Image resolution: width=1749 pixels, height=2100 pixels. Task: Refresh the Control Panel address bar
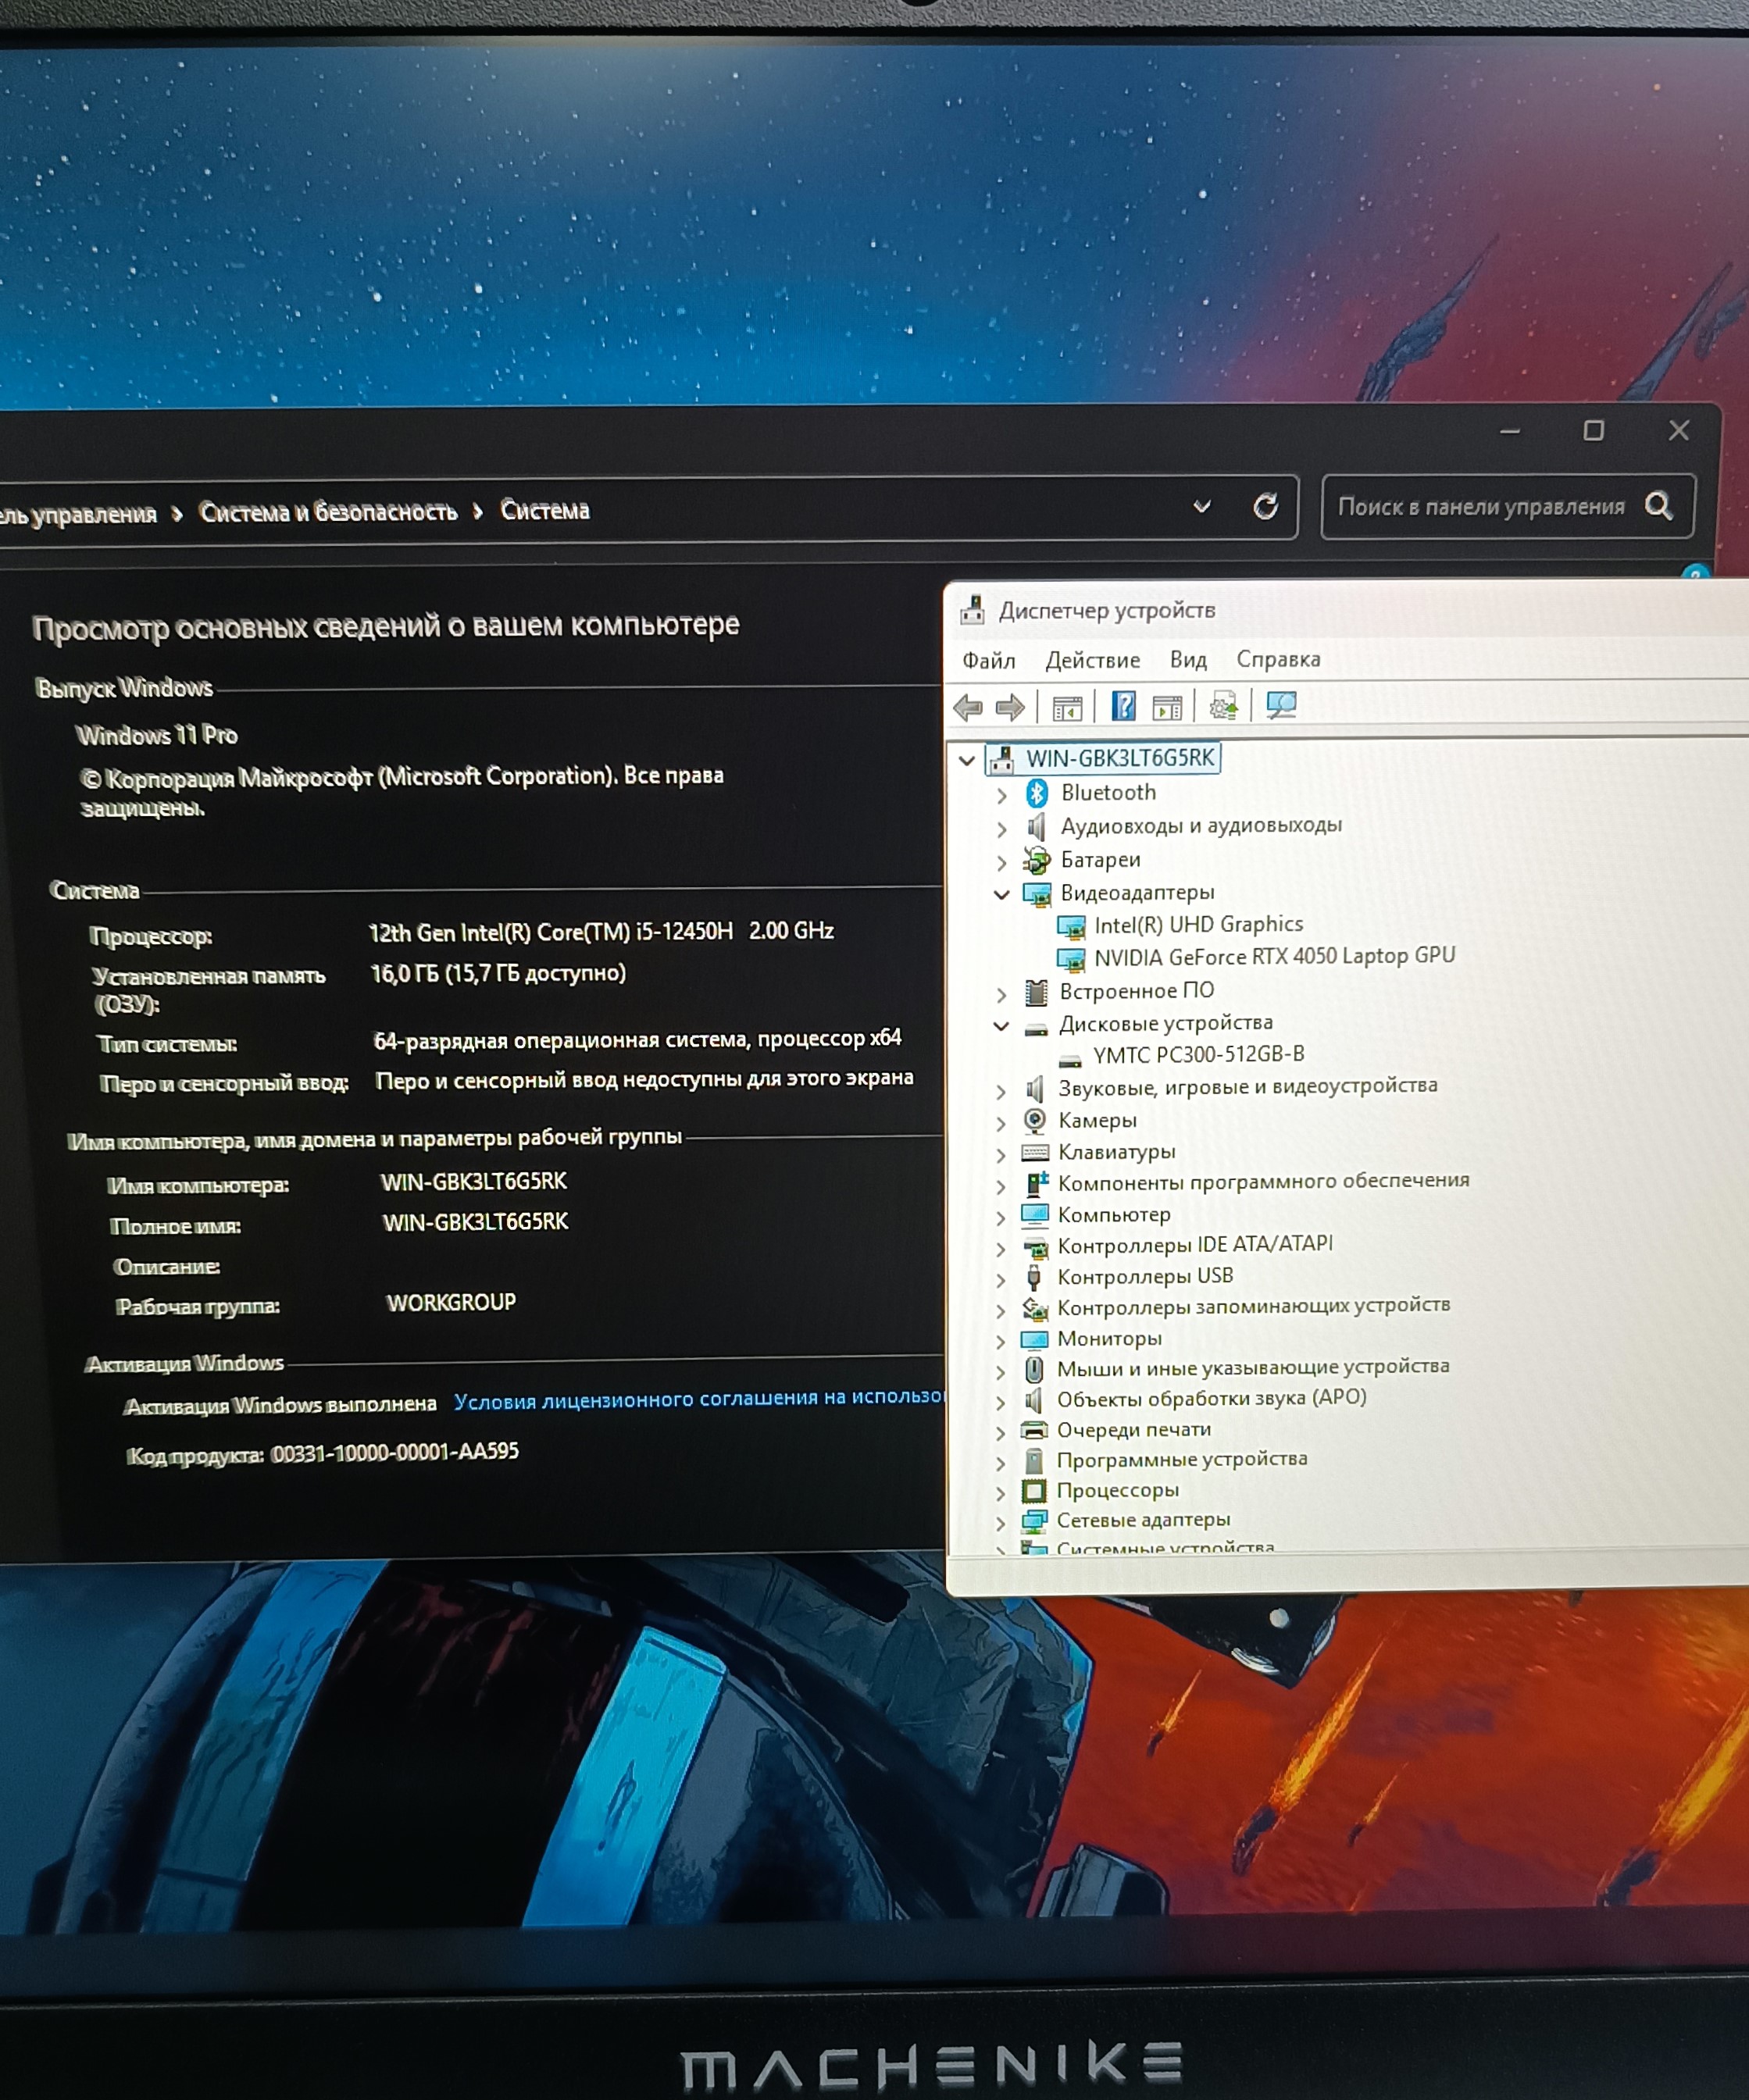(x=1265, y=507)
